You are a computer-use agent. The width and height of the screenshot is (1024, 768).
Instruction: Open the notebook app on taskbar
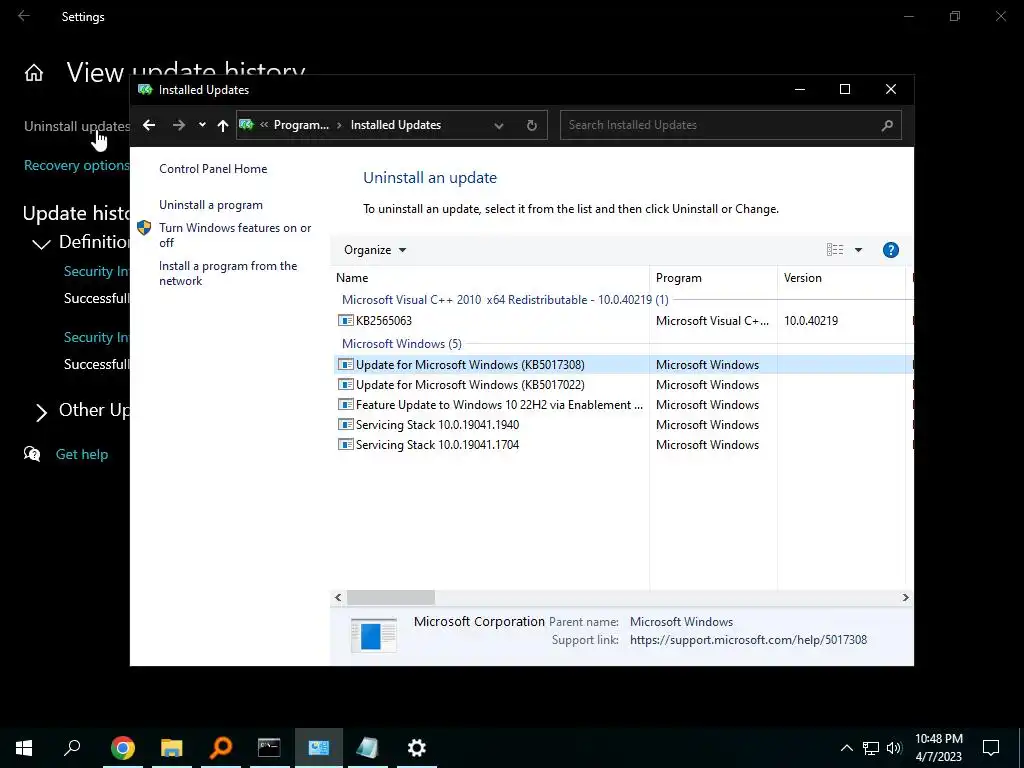pyautogui.click(x=368, y=748)
